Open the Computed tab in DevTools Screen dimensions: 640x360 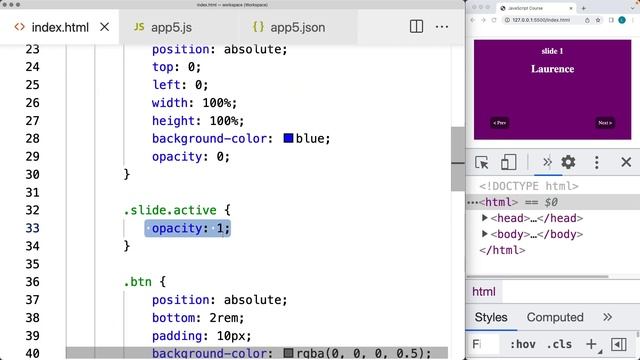tap(555, 317)
